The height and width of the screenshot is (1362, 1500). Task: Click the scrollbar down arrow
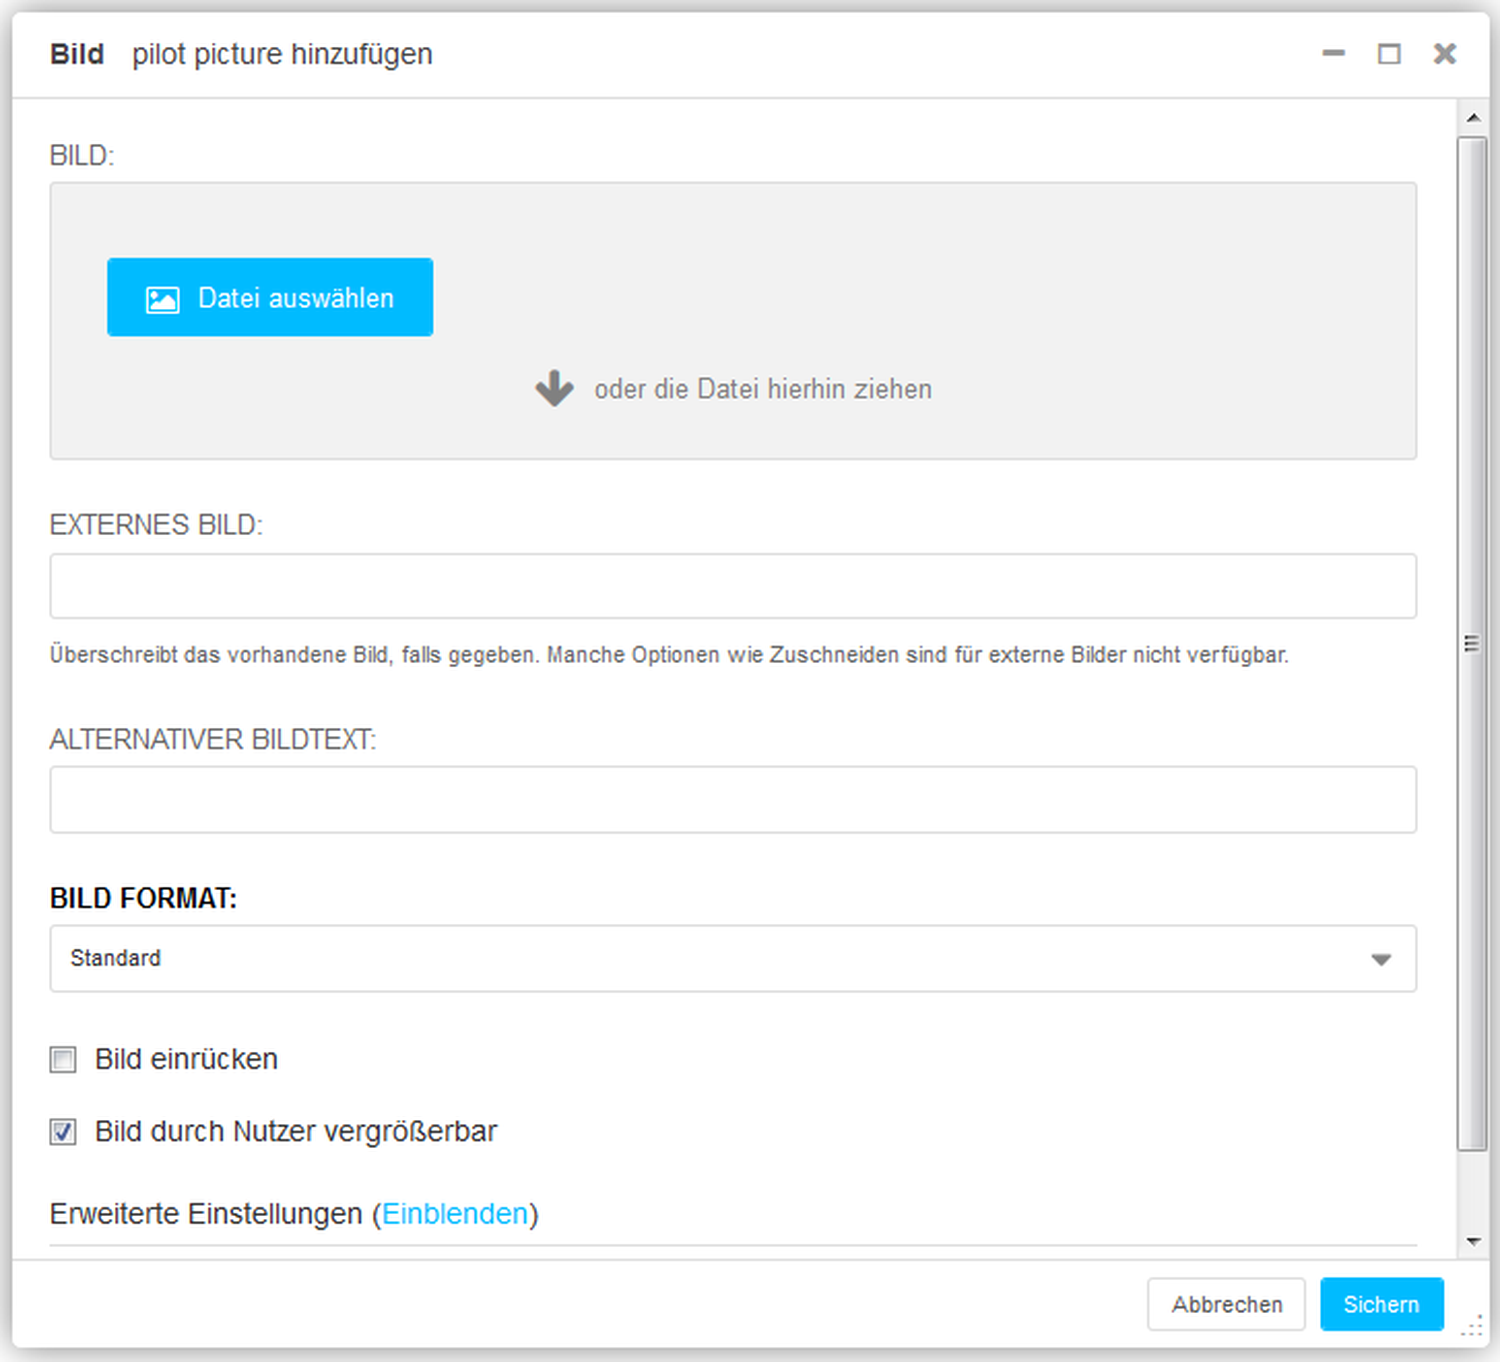click(1473, 1241)
